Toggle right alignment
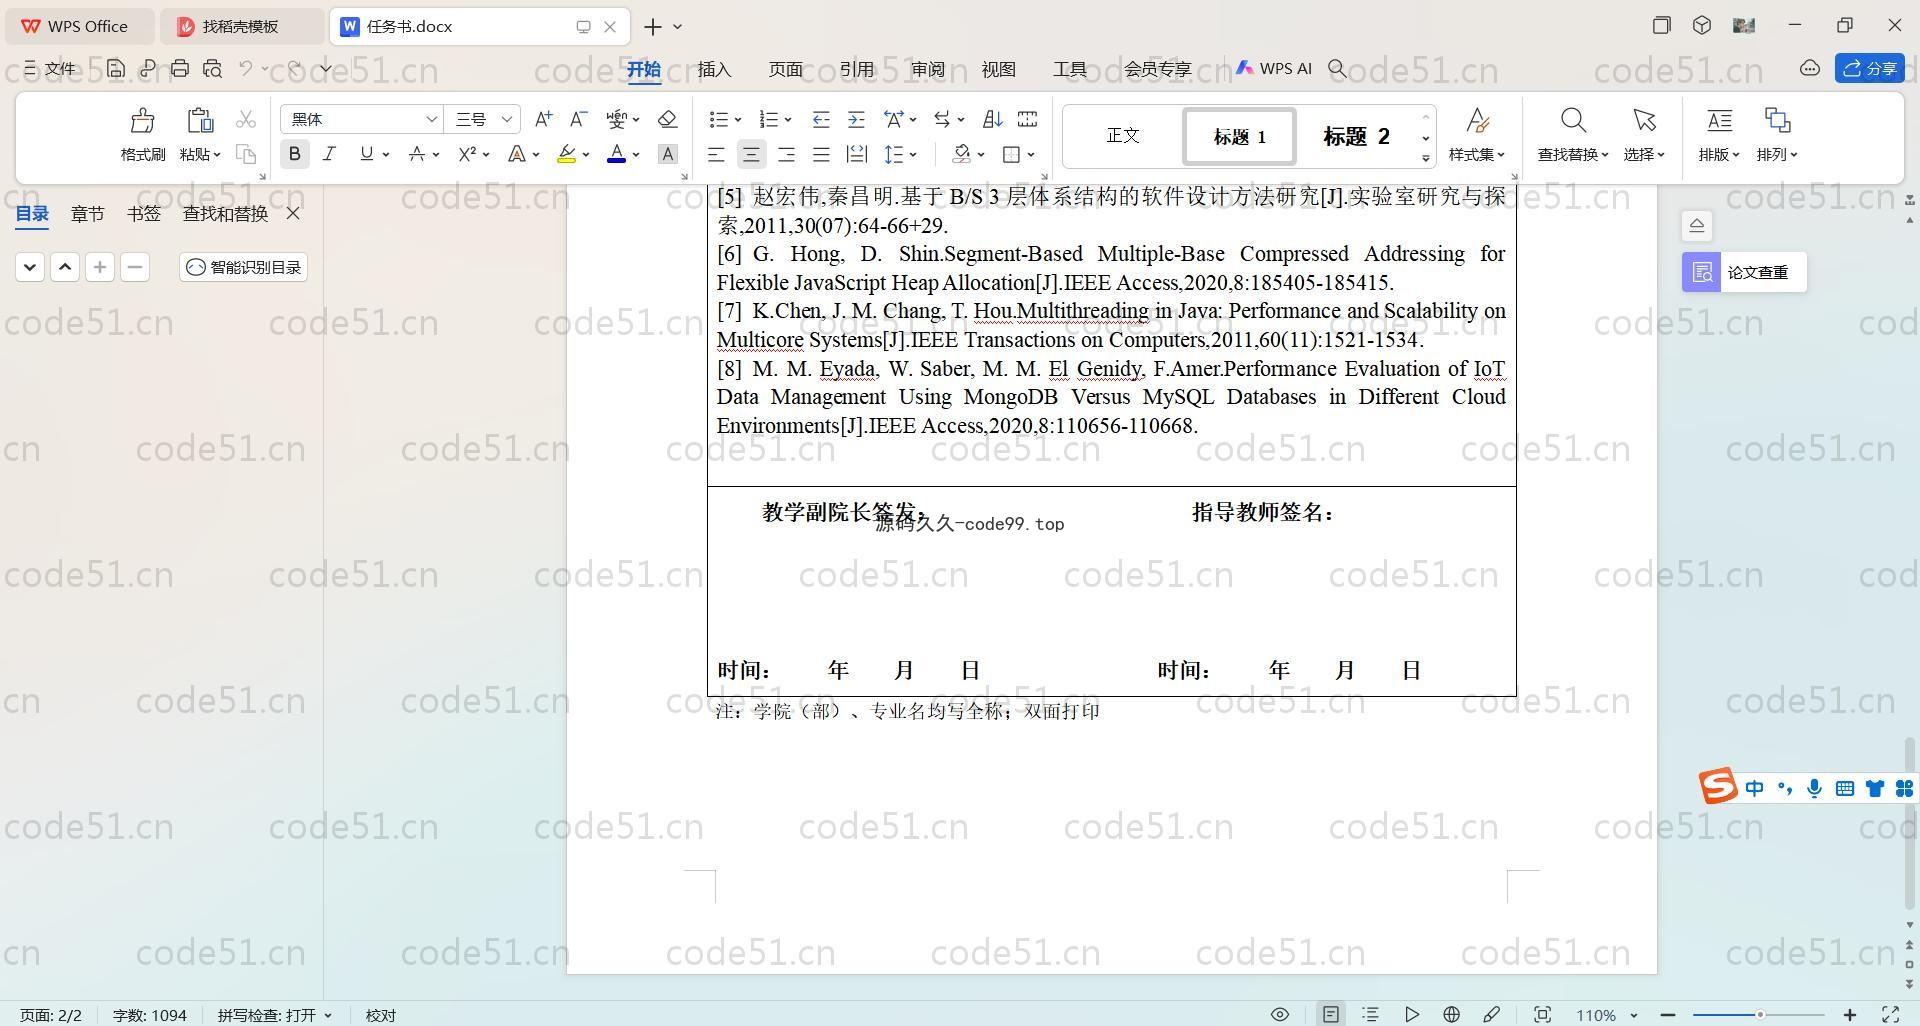The image size is (1920, 1026). (x=786, y=154)
